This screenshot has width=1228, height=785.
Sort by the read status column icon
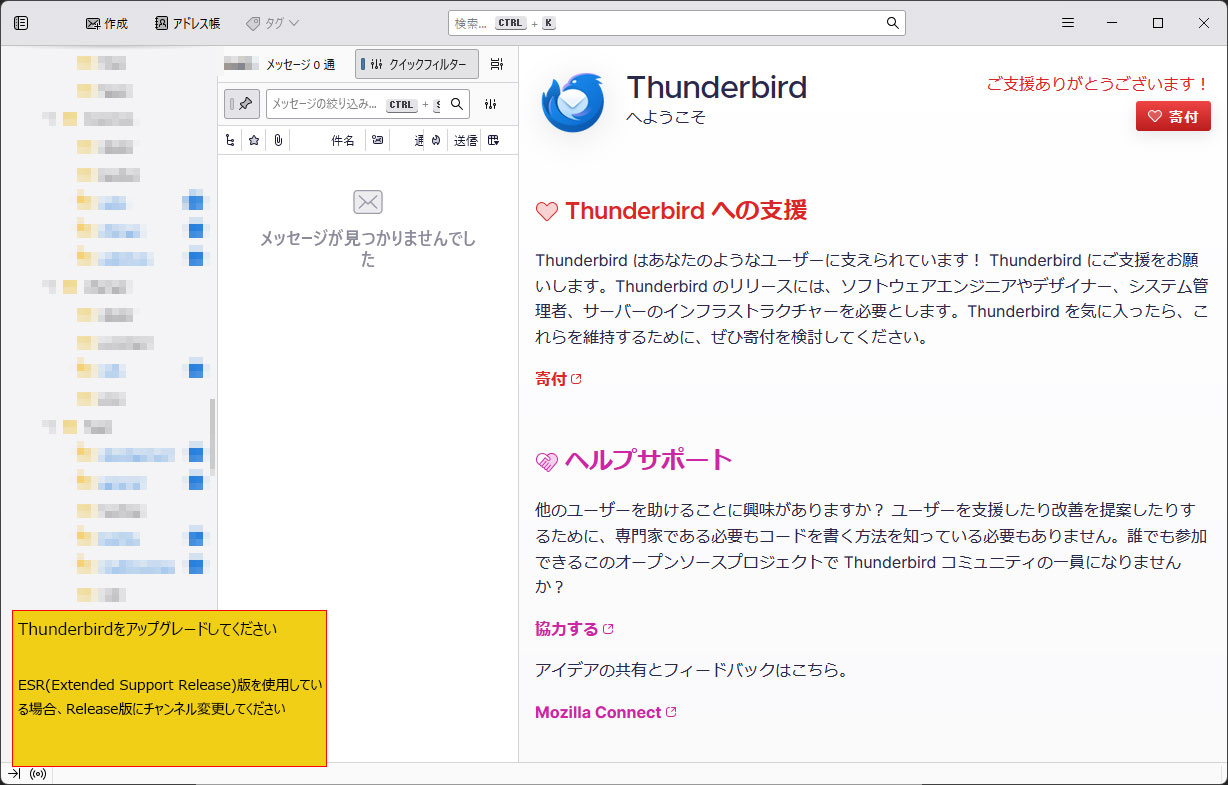[377, 141]
